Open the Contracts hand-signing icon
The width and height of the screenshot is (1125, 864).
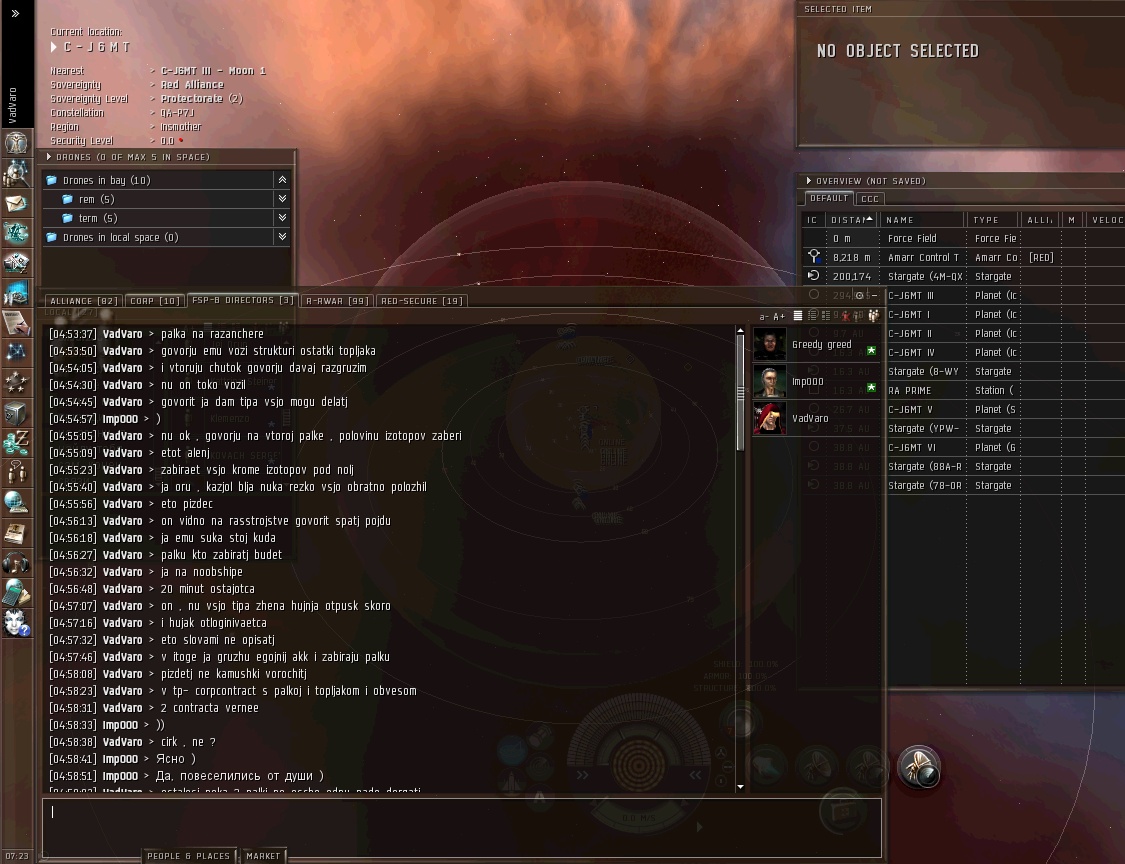tap(16, 323)
